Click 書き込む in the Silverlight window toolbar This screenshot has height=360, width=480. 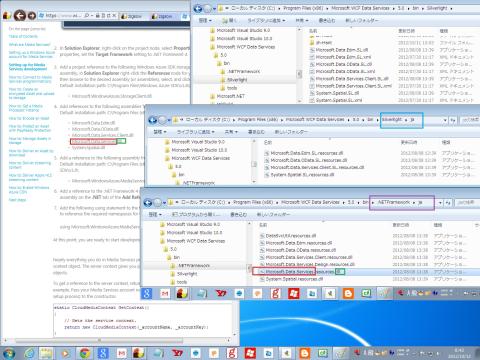327,21
